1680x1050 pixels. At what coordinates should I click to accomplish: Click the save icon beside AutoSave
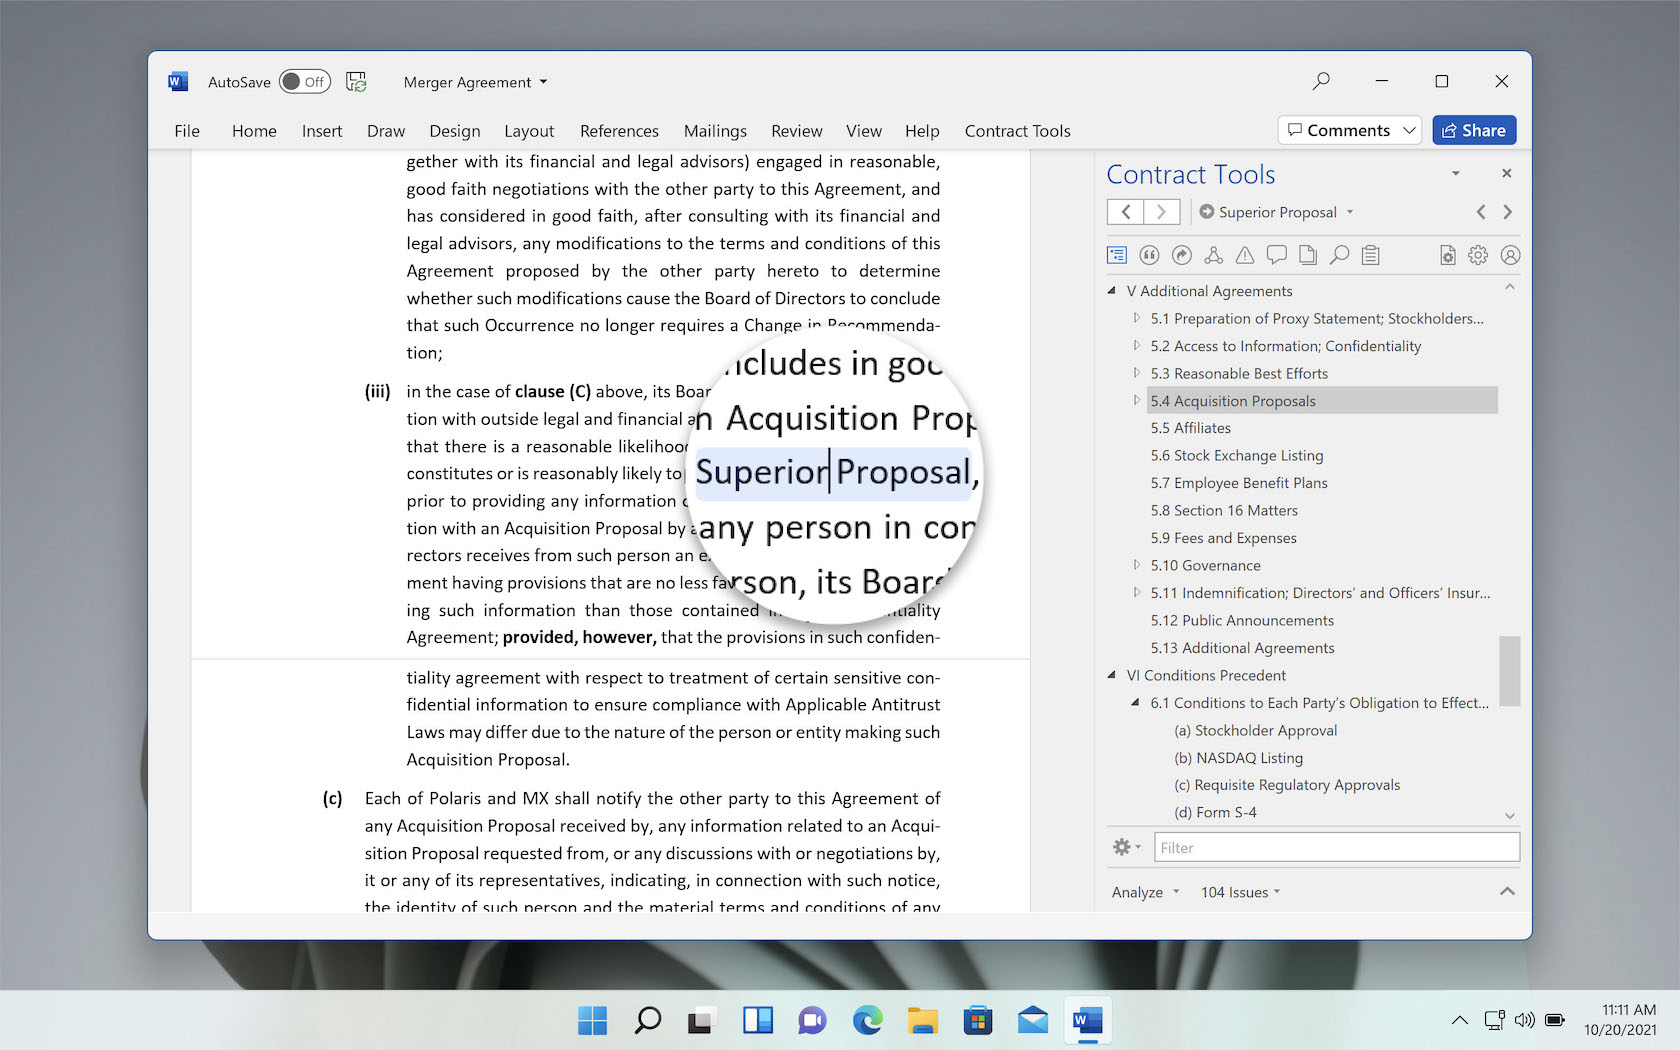356,82
